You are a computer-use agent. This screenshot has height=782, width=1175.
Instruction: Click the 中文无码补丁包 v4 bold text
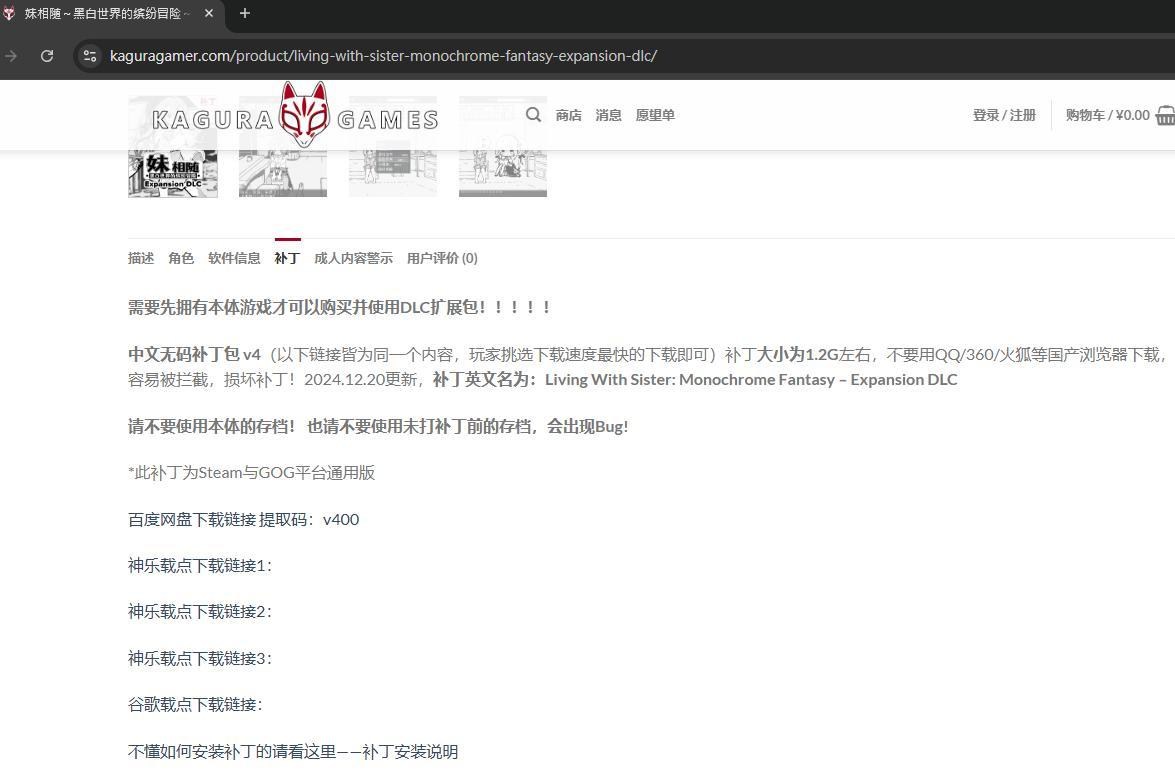194,354
